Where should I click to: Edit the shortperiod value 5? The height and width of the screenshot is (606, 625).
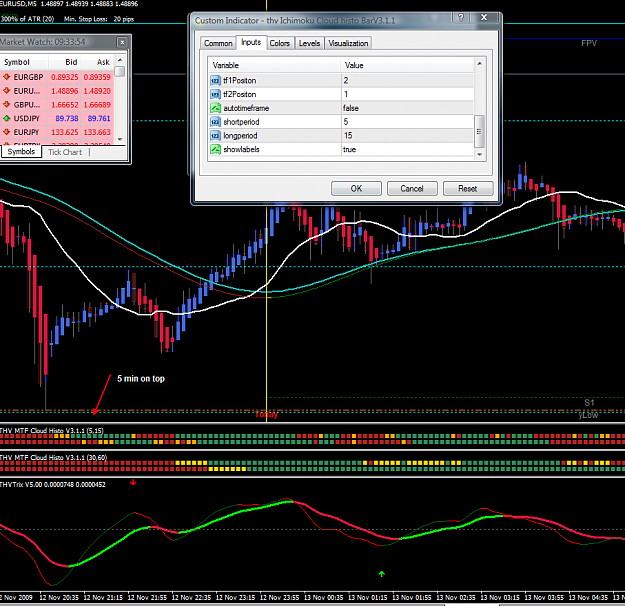click(407, 122)
